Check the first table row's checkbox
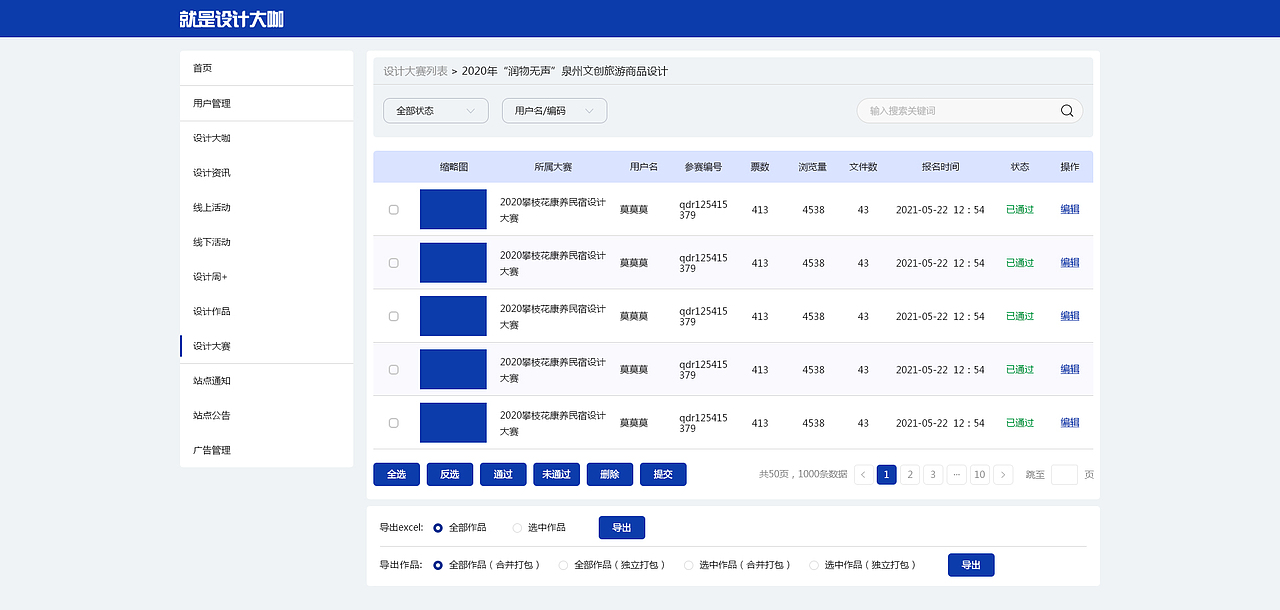The width and height of the screenshot is (1280, 610). pyautogui.click(x=393, y=209)
